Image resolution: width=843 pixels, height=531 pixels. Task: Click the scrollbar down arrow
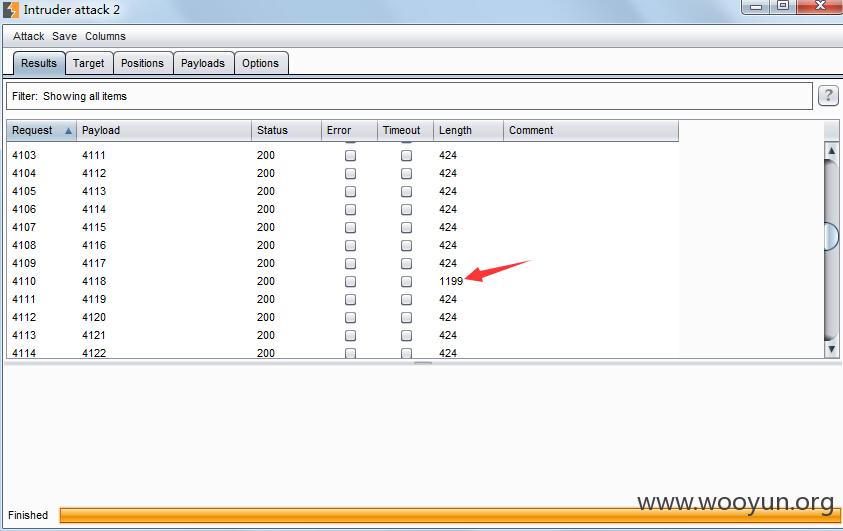click(831, 349)
